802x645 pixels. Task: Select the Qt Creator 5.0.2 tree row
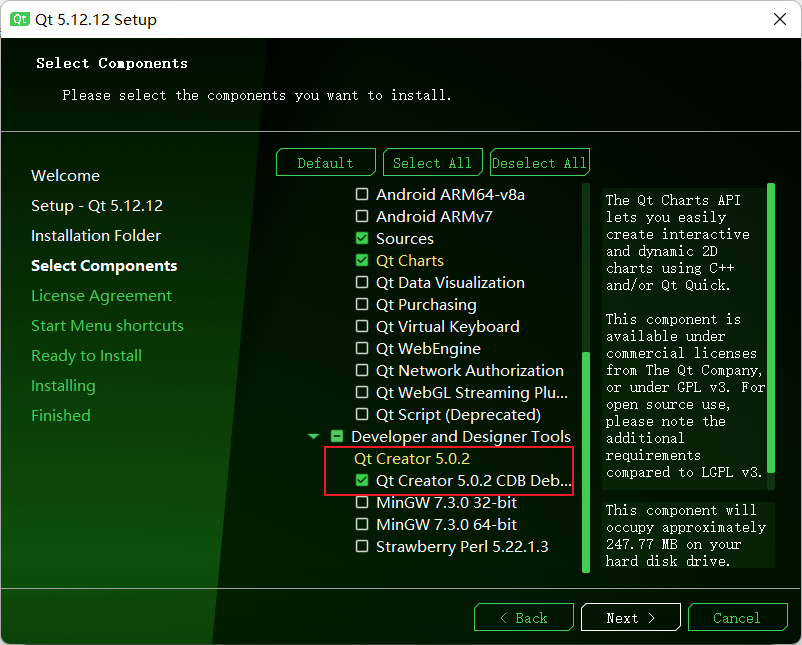coord(412,458)
